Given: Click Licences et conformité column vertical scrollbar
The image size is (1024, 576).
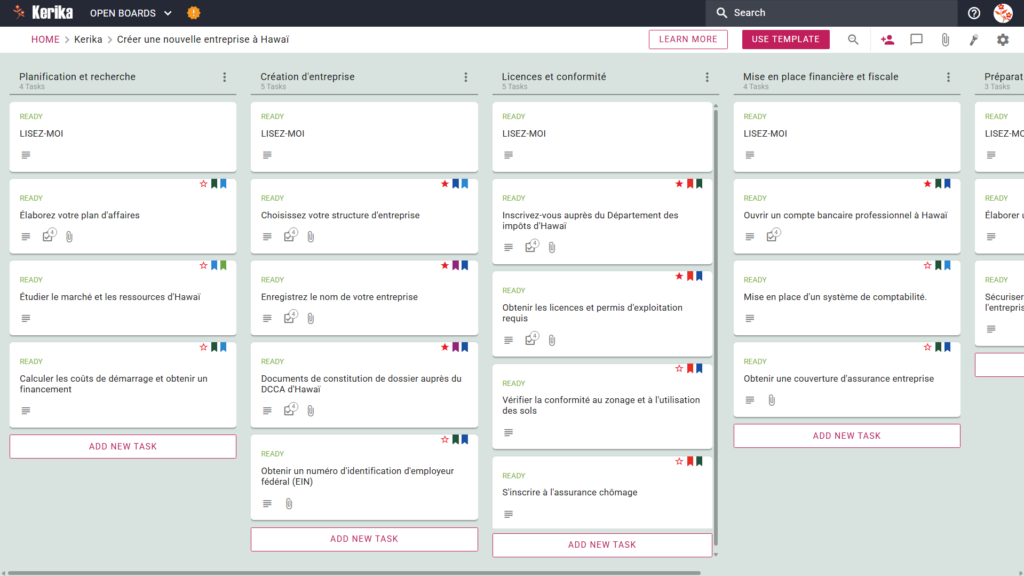Looking at the screenshot, I should coord(716,327).
